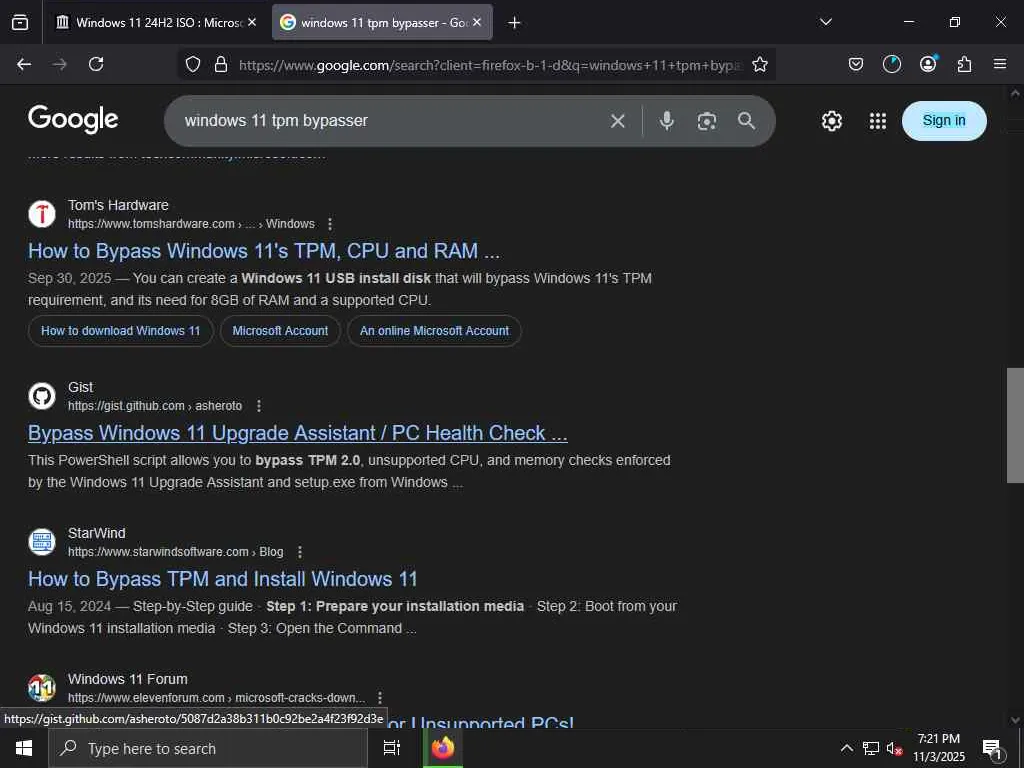Open How to Bypass Windows 11's TPM, CPU link
Viewport: 1024px width, 768px height.
pyautogui.click(x=264, y=251)
